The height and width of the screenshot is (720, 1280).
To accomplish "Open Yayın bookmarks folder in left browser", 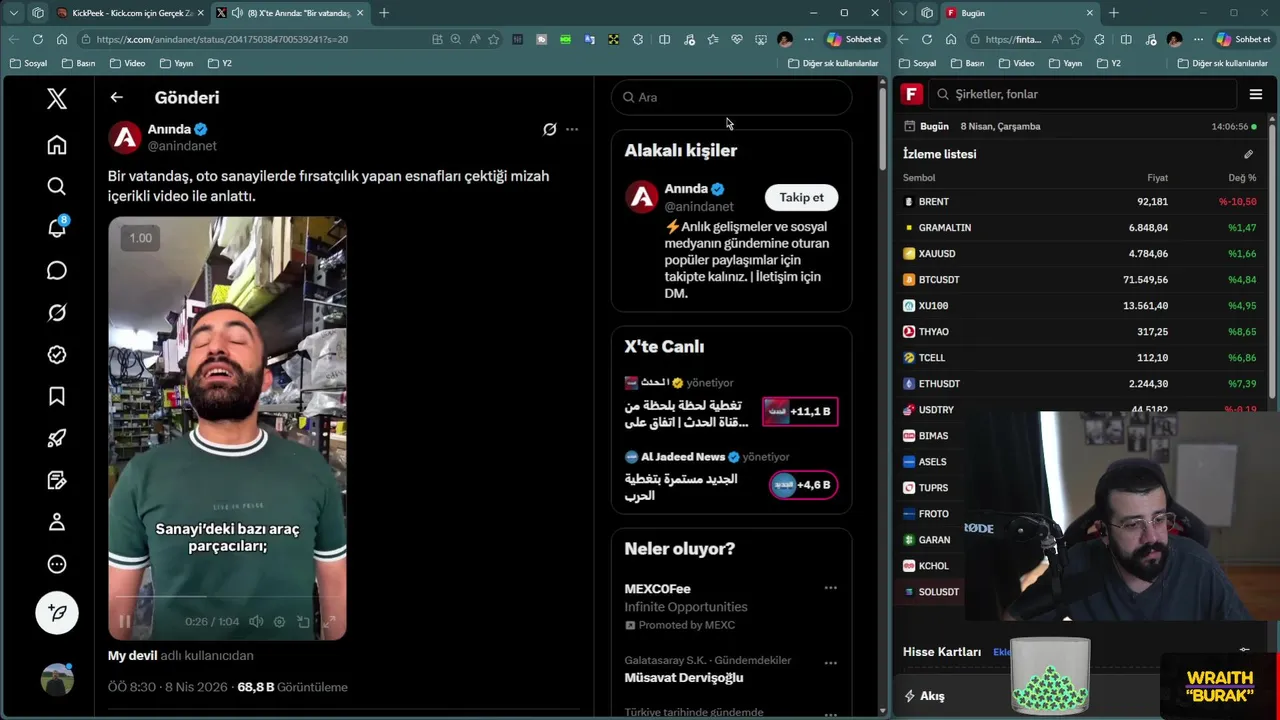I will pos(176,63).
